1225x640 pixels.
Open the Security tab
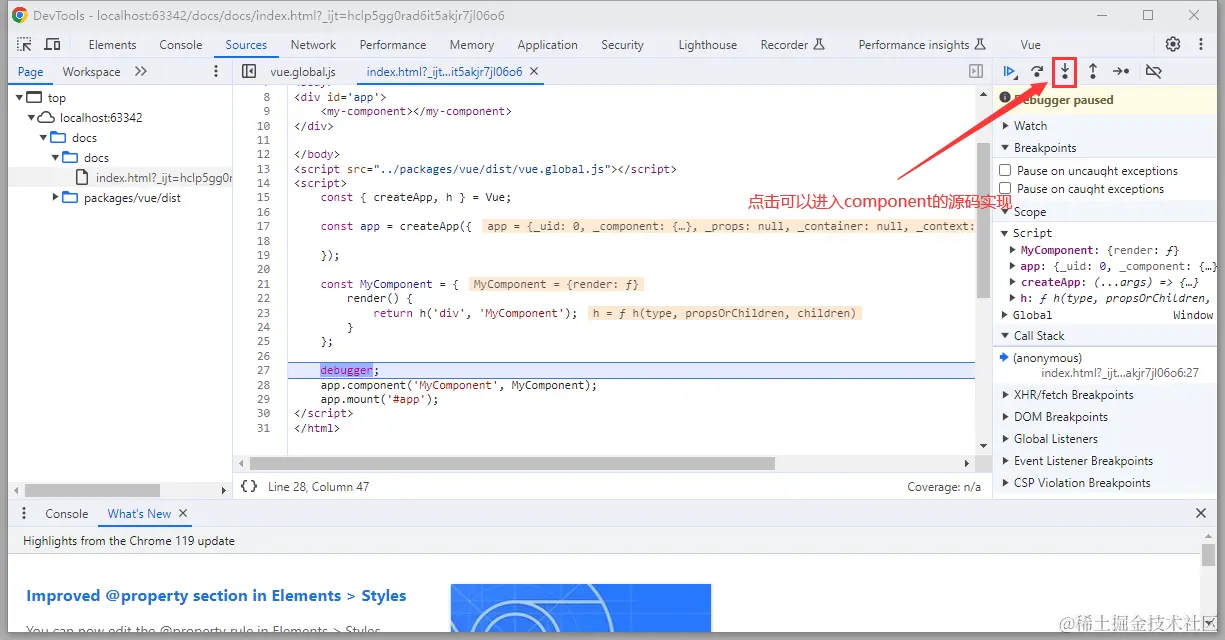pyautogui.click(x=622, y=45)
